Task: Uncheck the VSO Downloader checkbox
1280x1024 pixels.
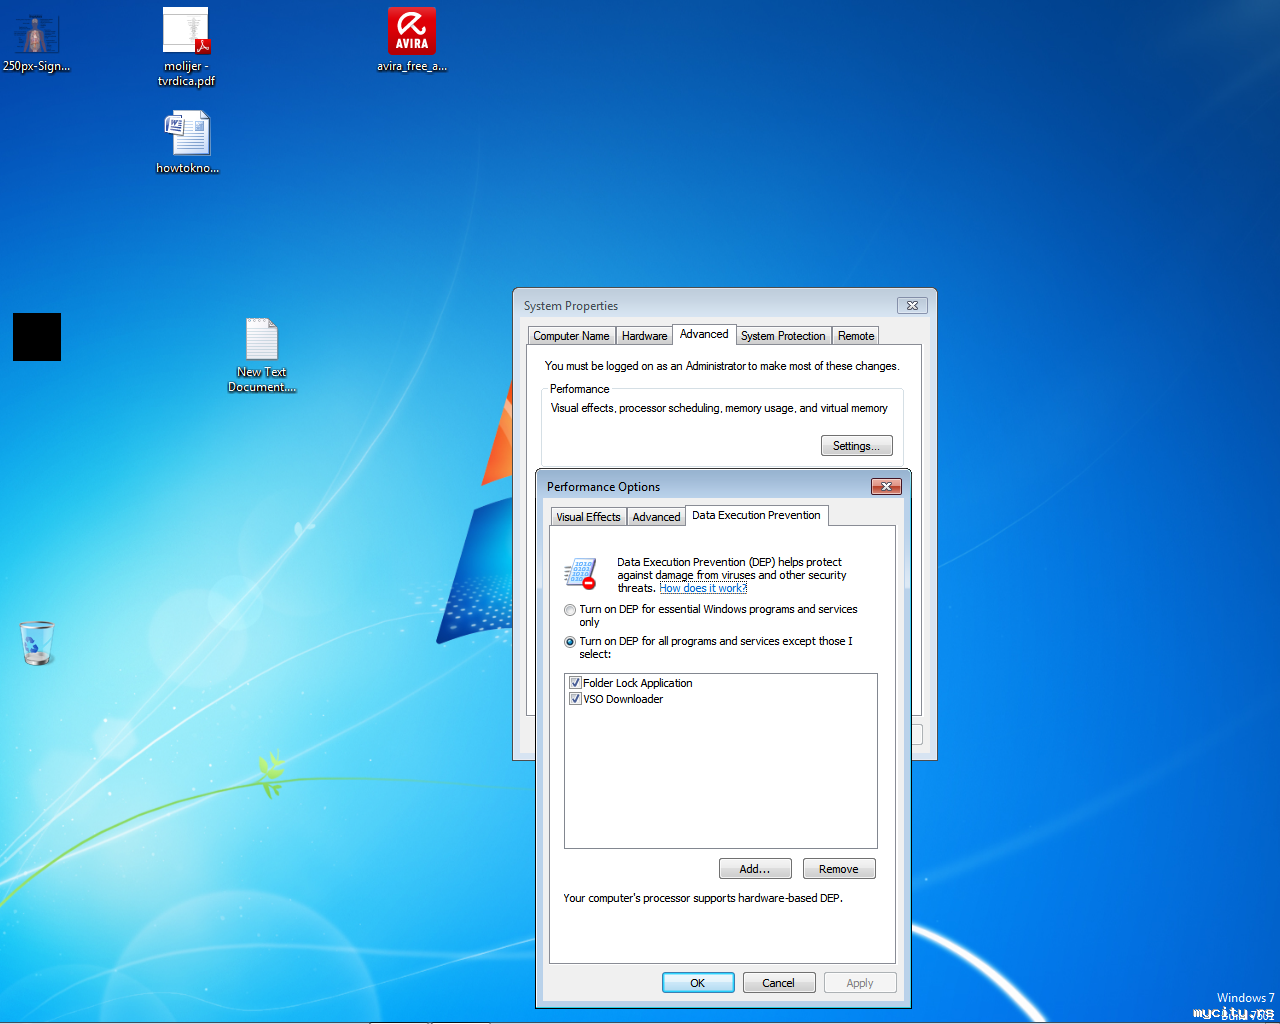Action: pos(575,699)
